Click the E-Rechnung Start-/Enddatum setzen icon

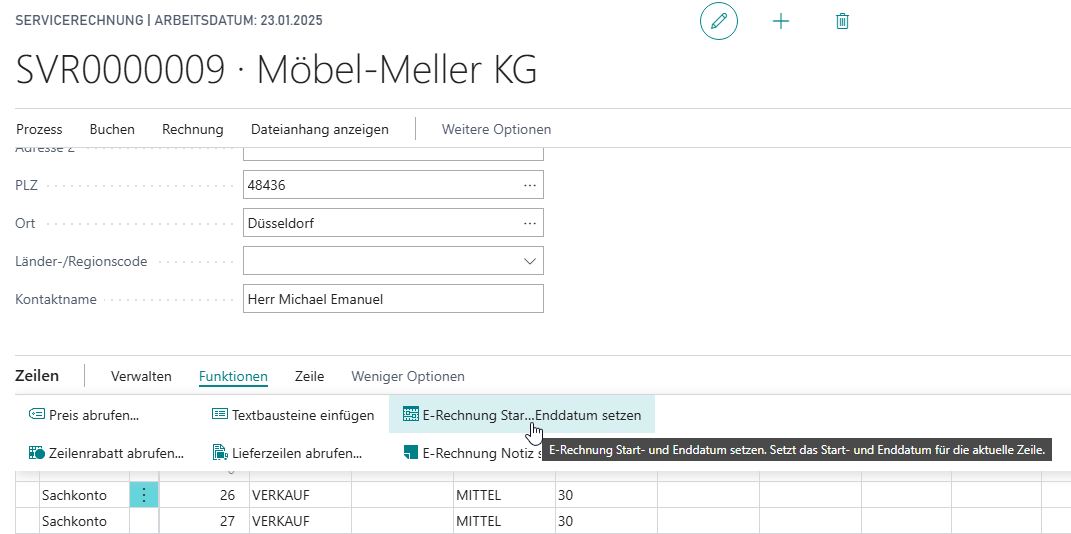pyautogui.click(x=410, y=415)
